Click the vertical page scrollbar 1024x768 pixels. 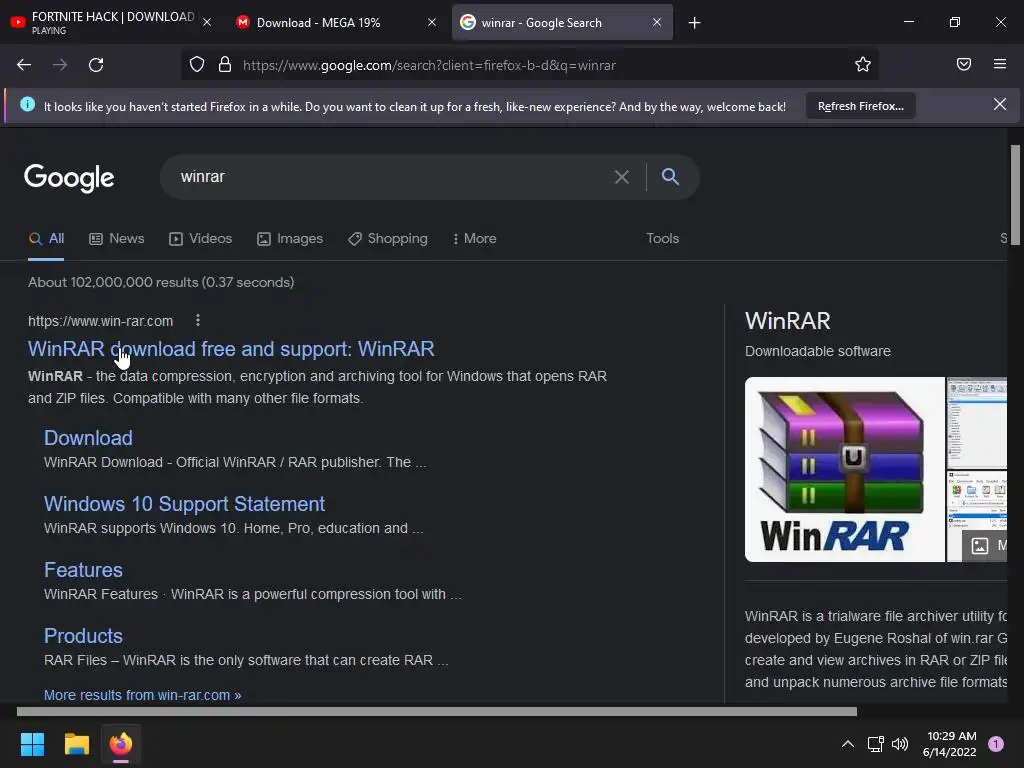(1015, 195)
